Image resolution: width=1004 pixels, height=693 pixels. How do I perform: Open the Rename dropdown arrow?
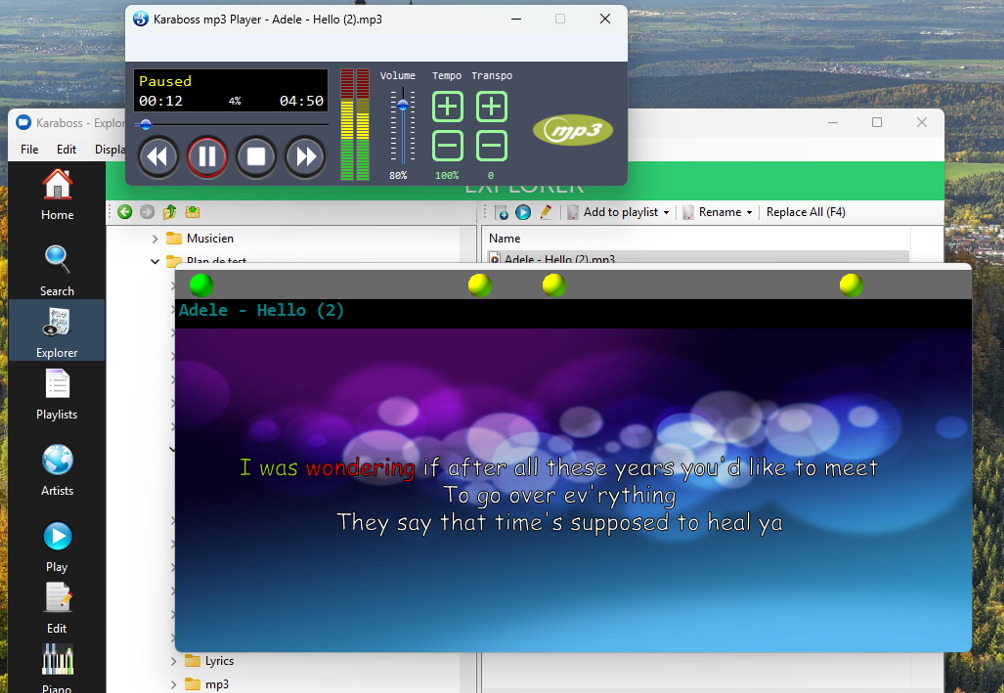(x=749, y=213)
